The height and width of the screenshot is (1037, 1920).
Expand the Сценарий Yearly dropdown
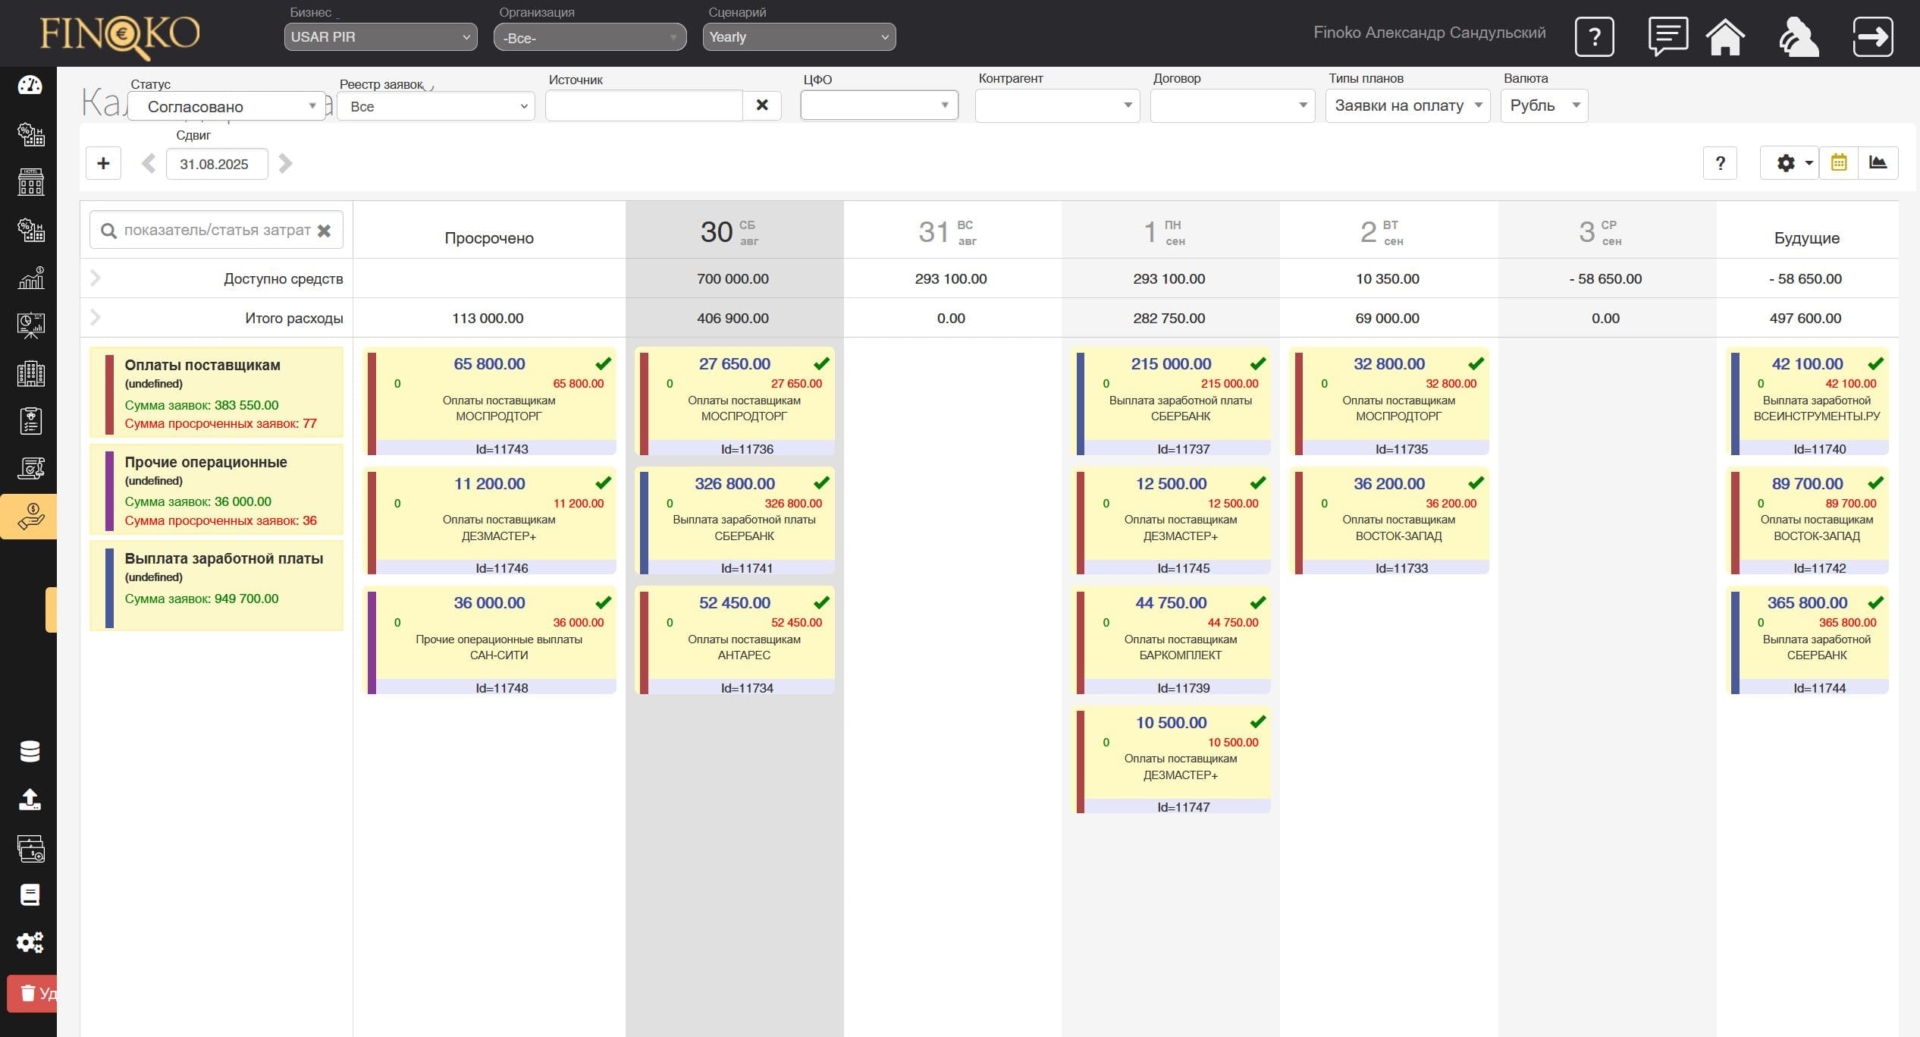pos(798,37)
